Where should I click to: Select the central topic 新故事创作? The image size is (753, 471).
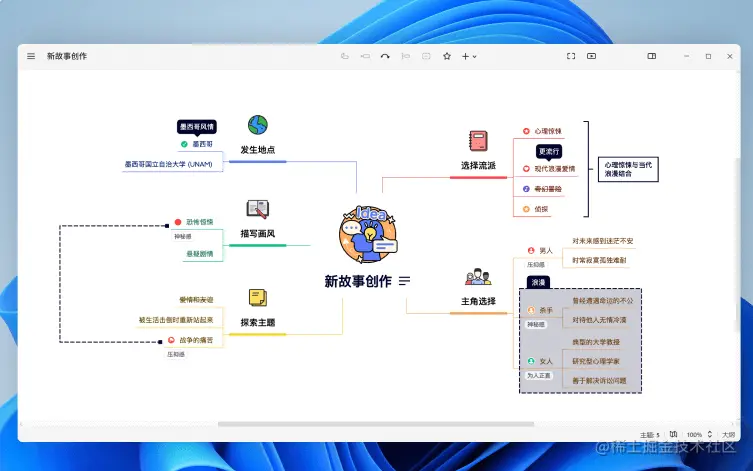pos(358,281)
